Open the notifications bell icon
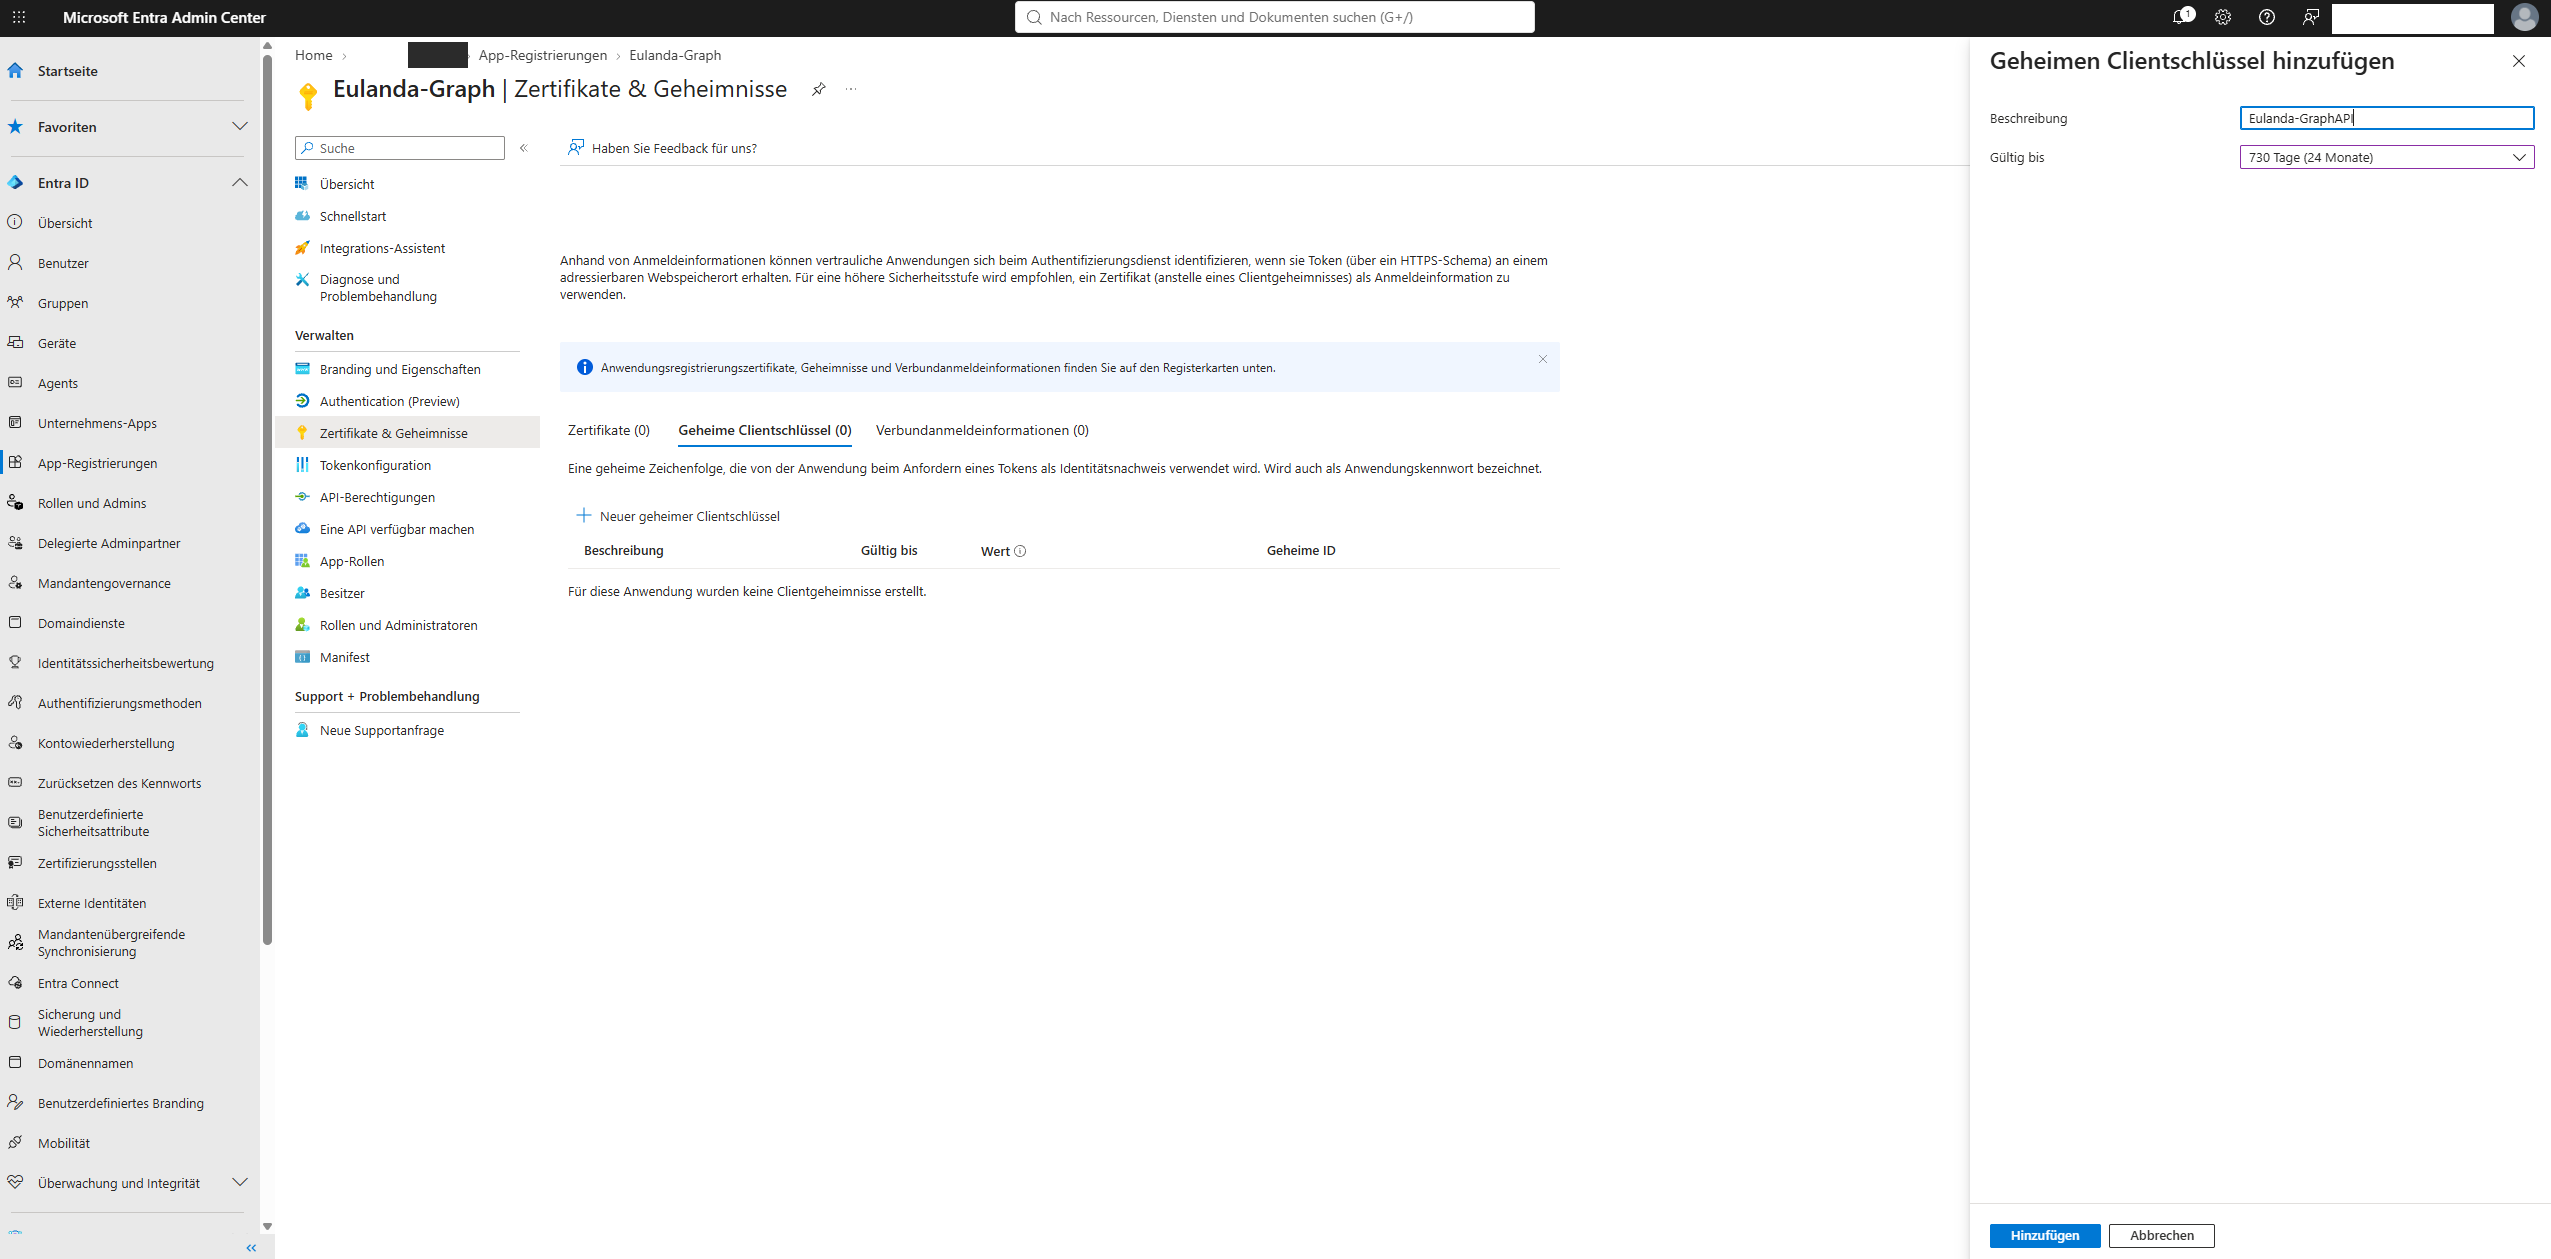This screenshot has height=1259, width=2551. [x=2182, y=17]
